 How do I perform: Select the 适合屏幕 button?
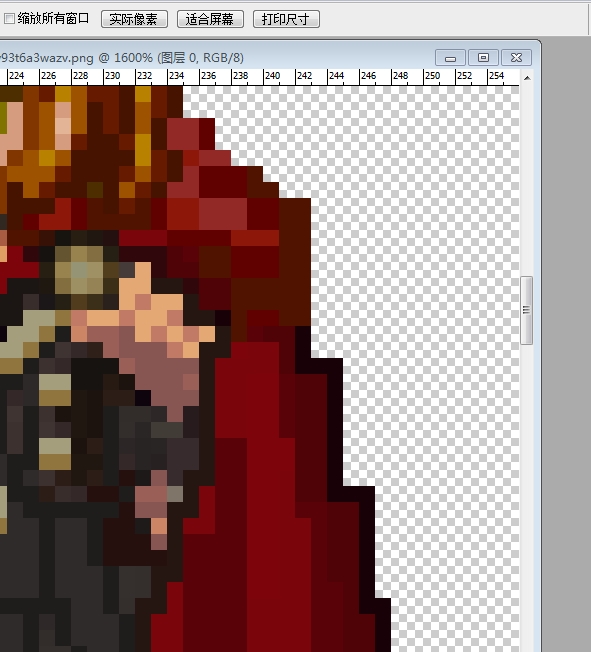click(x=210, y=19)
